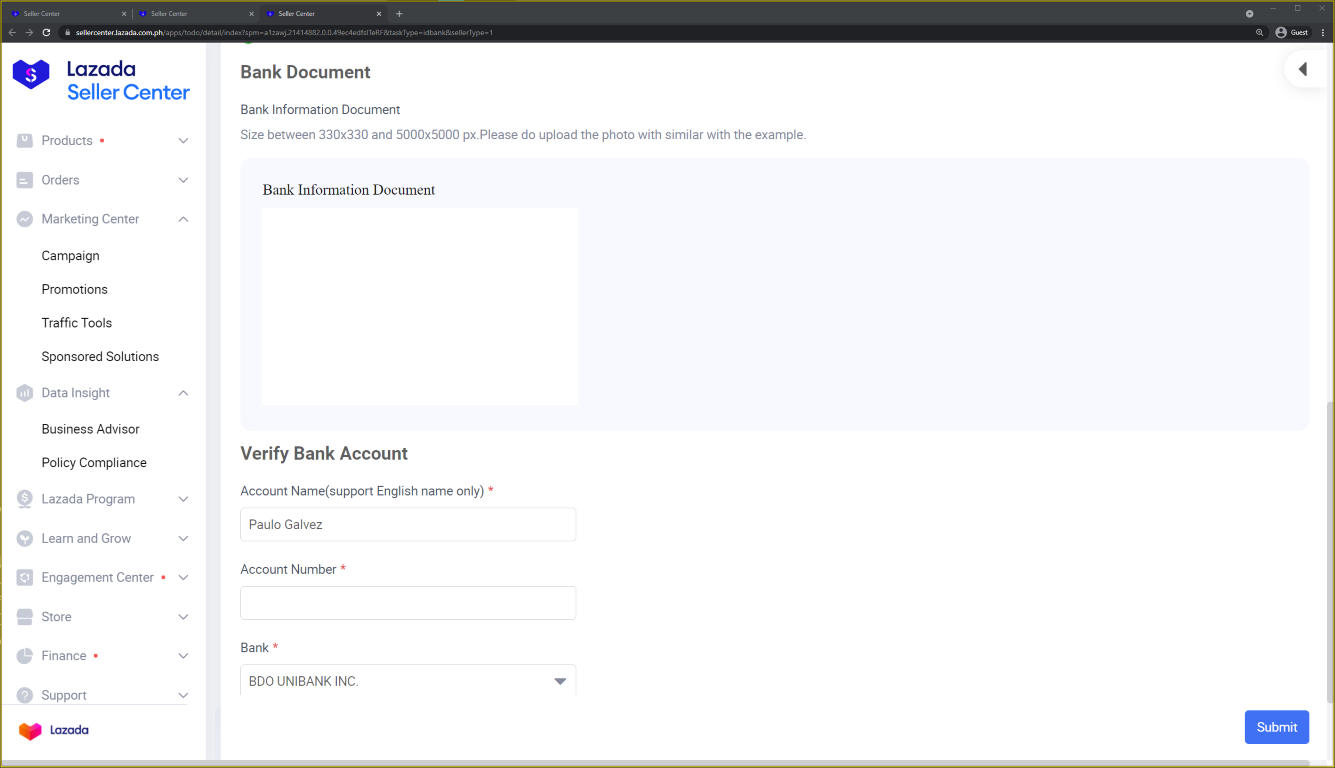Click the Orders sidebar icon
Viewport: 1335px width, 768px height.
pyautogui.click(x=25, y=180)
